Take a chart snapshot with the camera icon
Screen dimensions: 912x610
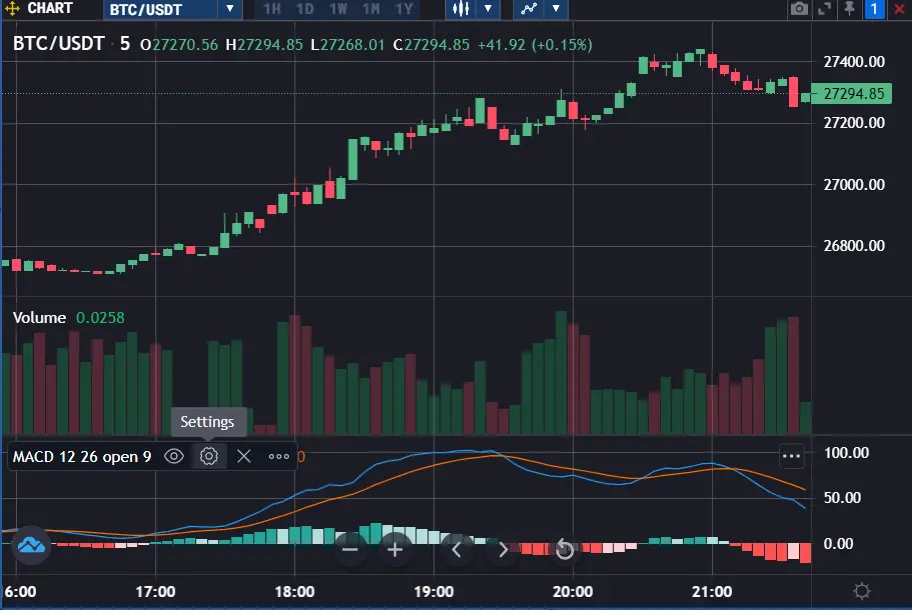pos(799,9)
